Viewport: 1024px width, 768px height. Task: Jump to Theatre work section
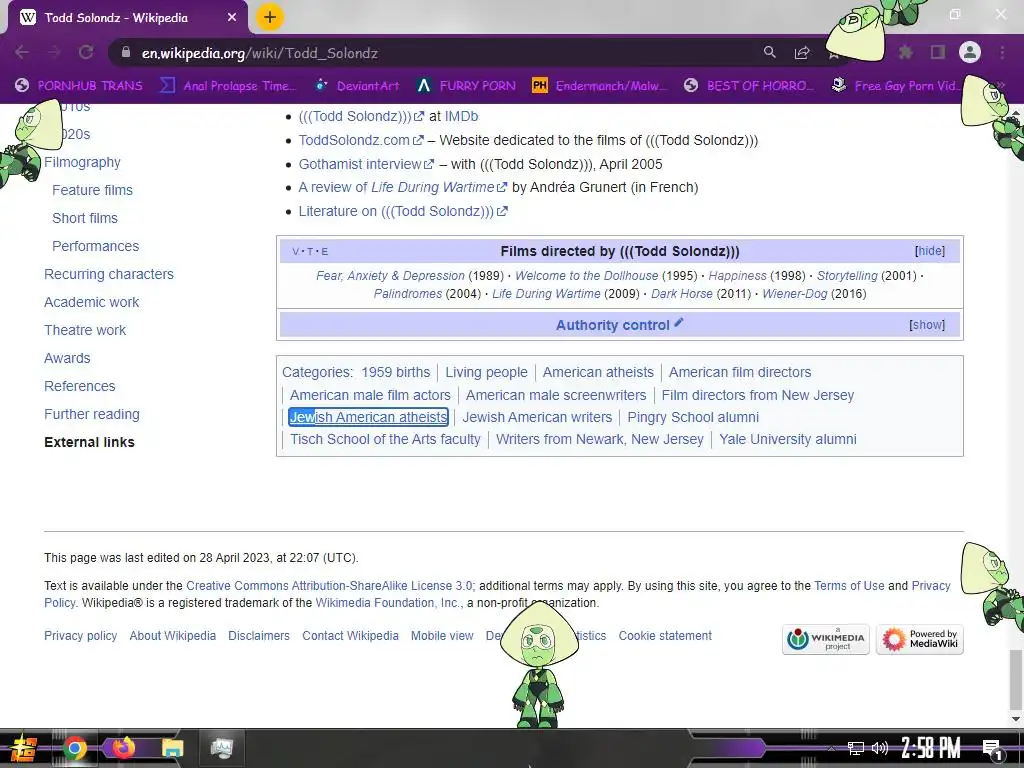click(85, 330)
